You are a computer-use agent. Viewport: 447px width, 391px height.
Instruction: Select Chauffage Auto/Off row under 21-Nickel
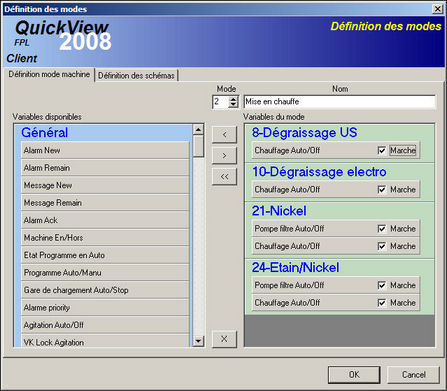coord(336,246)
